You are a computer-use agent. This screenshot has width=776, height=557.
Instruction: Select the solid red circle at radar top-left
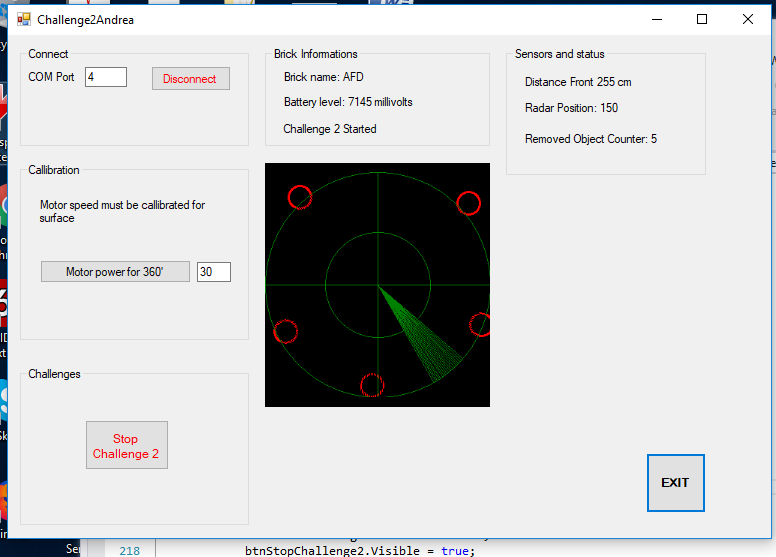pos(300,197)
